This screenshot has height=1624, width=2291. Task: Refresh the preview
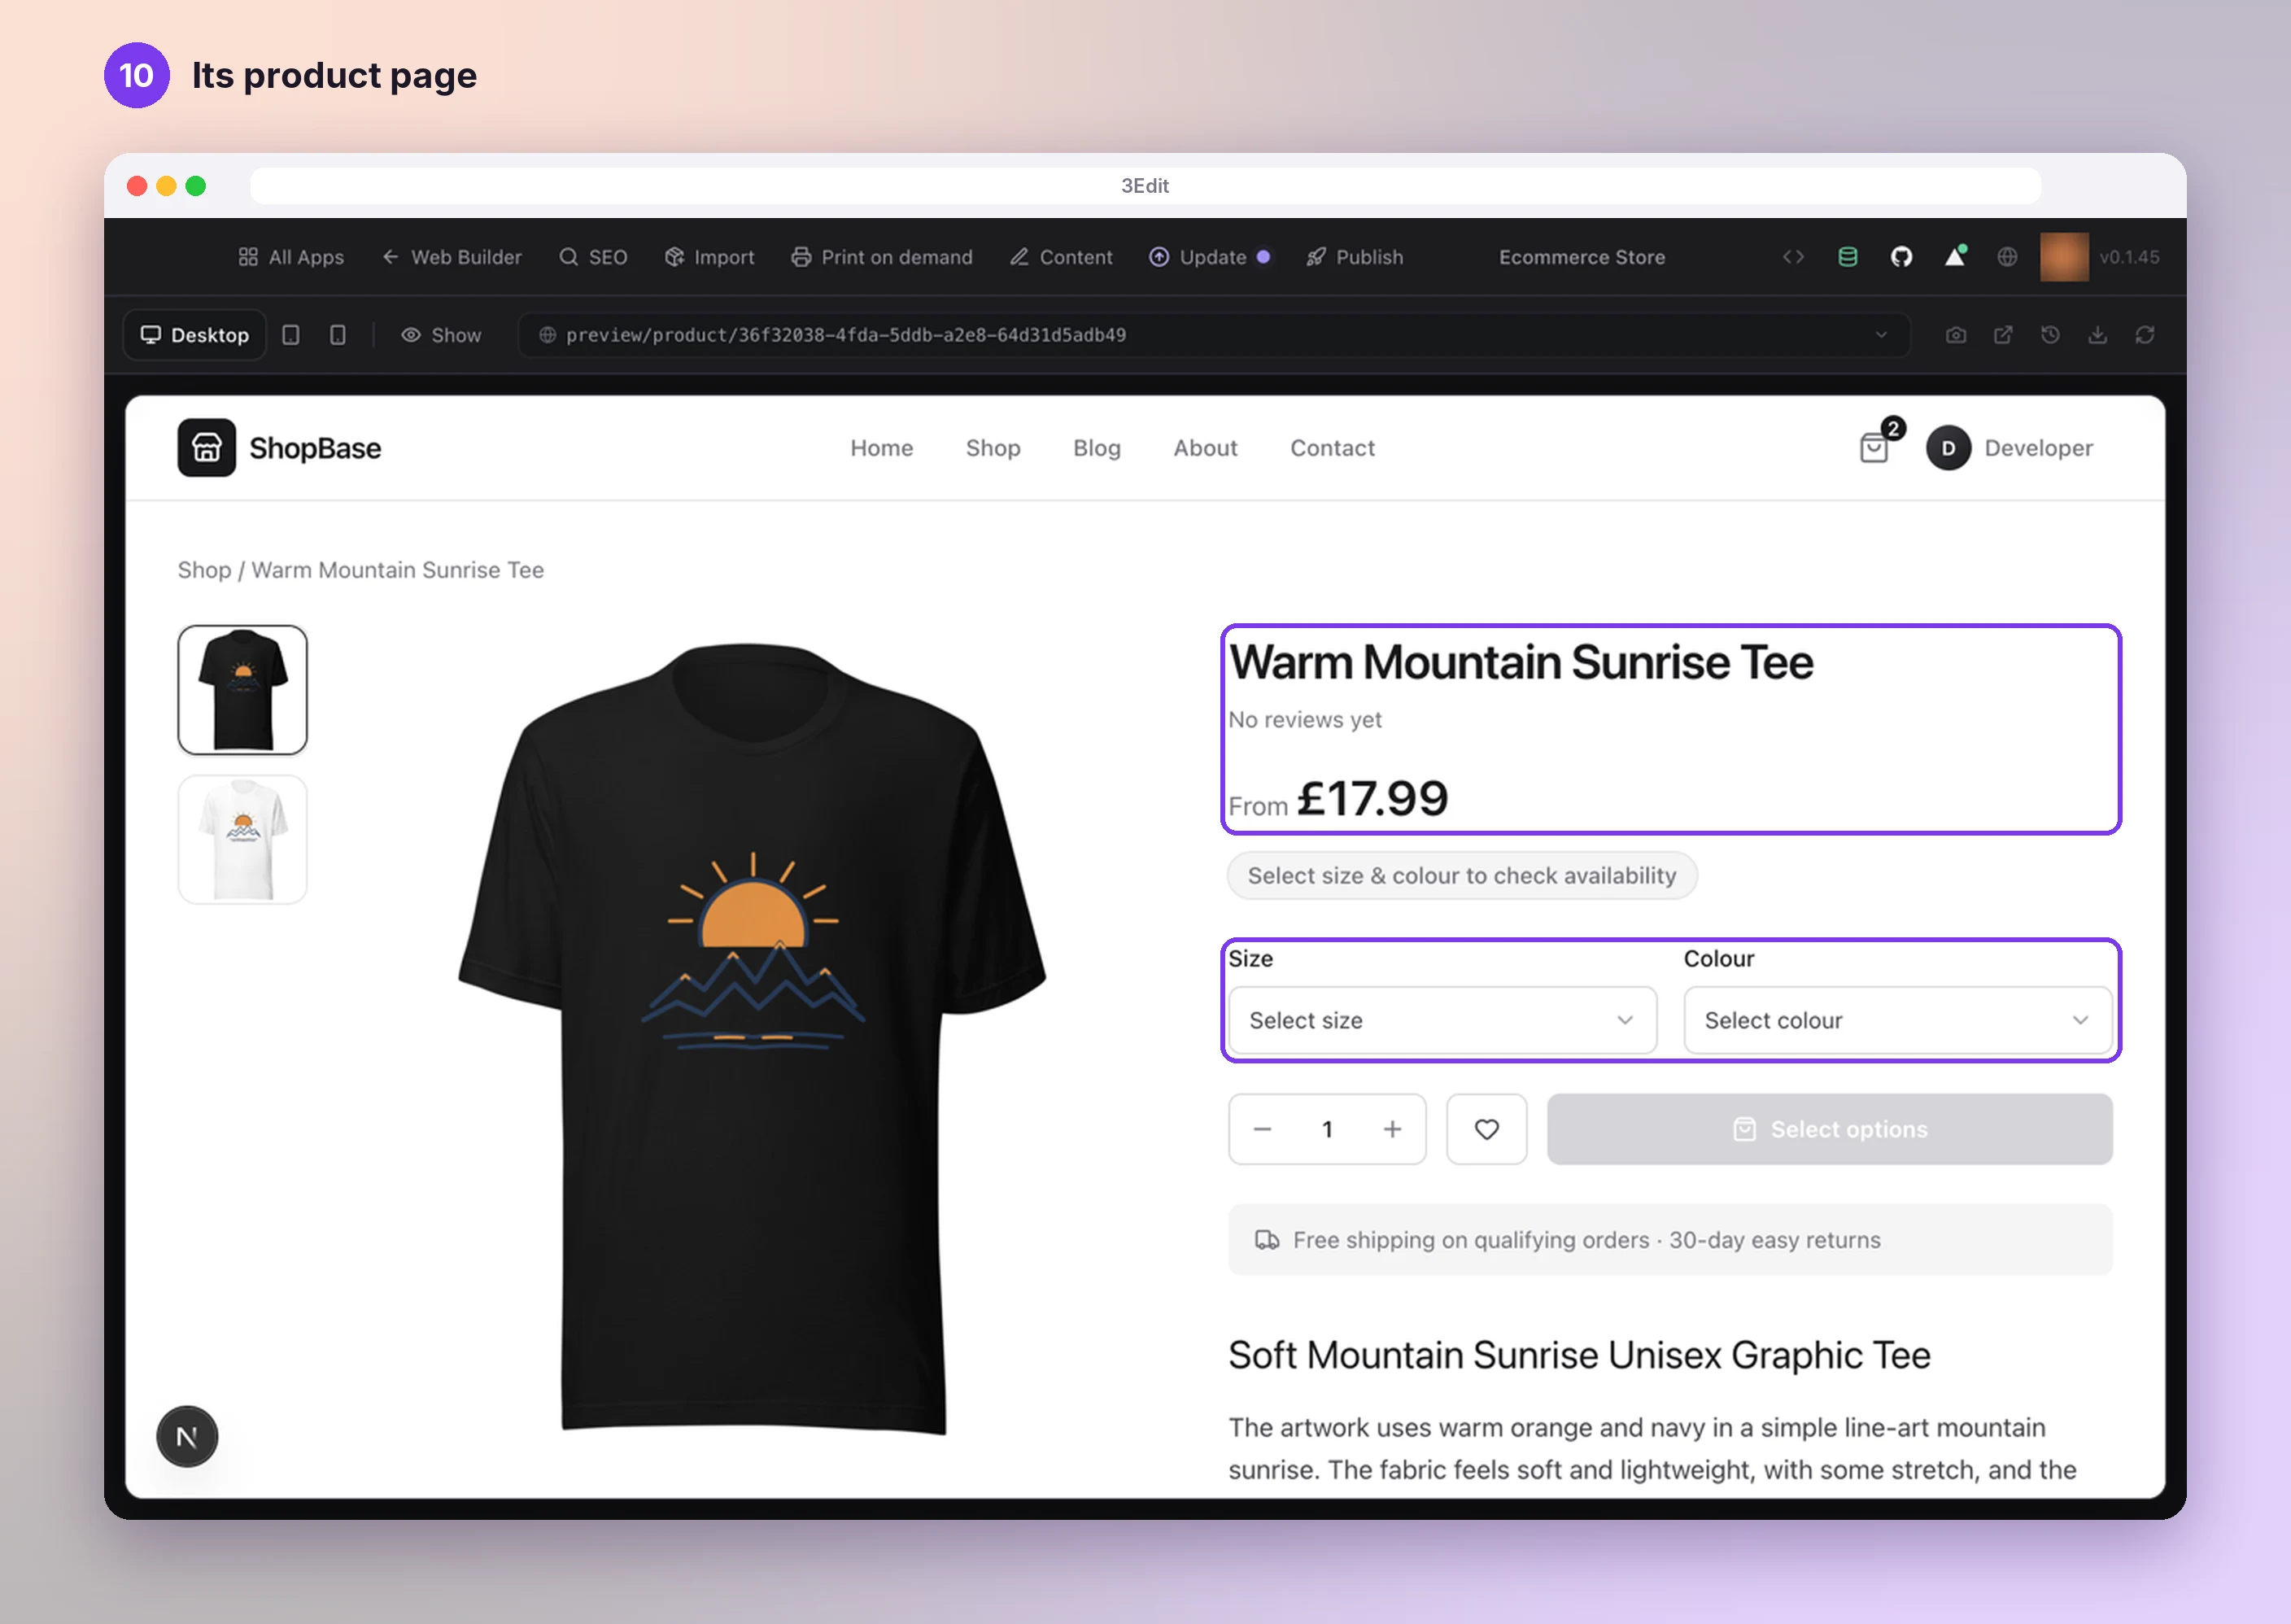(2145, 335)
